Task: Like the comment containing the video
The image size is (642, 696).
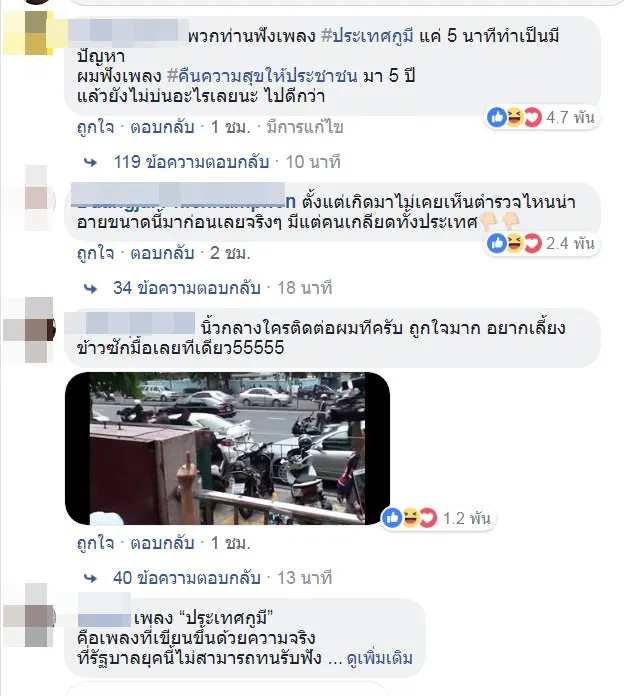Action: 95,543
